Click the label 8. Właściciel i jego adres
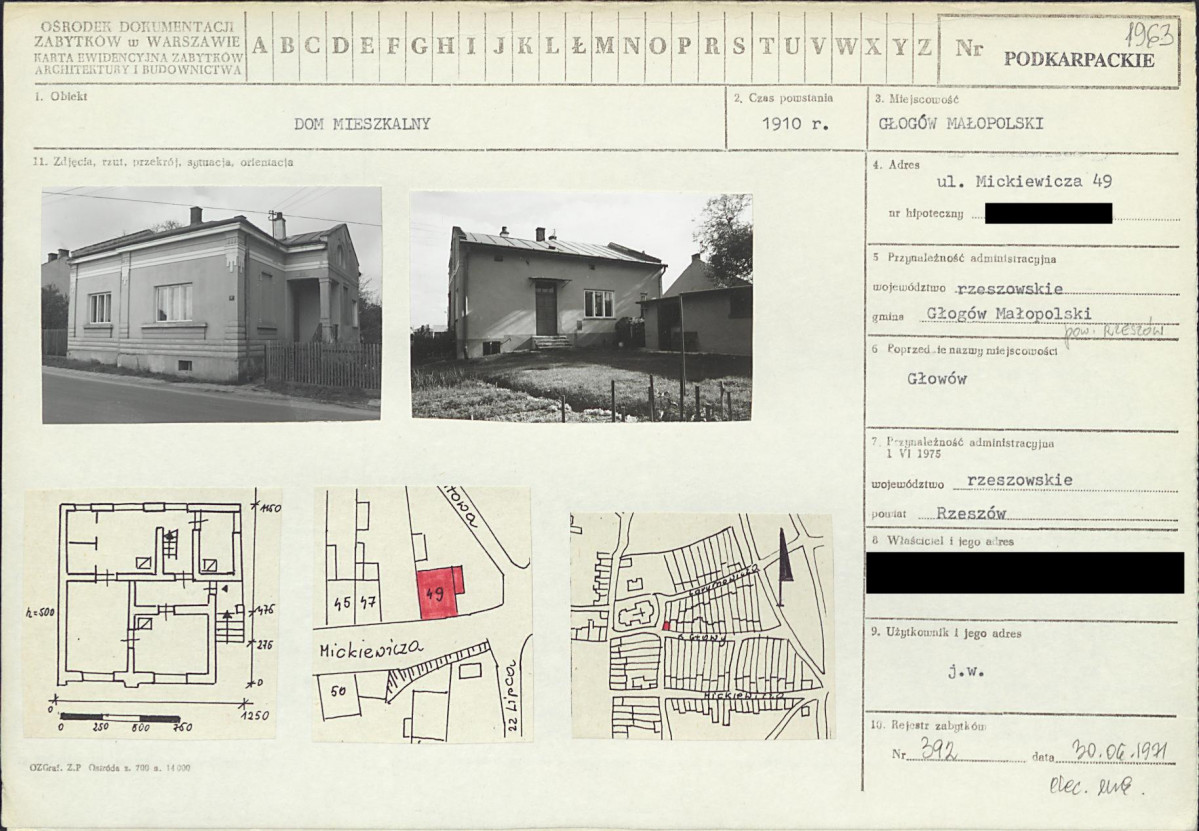1199x831 pixels. [x=942, y=541]
